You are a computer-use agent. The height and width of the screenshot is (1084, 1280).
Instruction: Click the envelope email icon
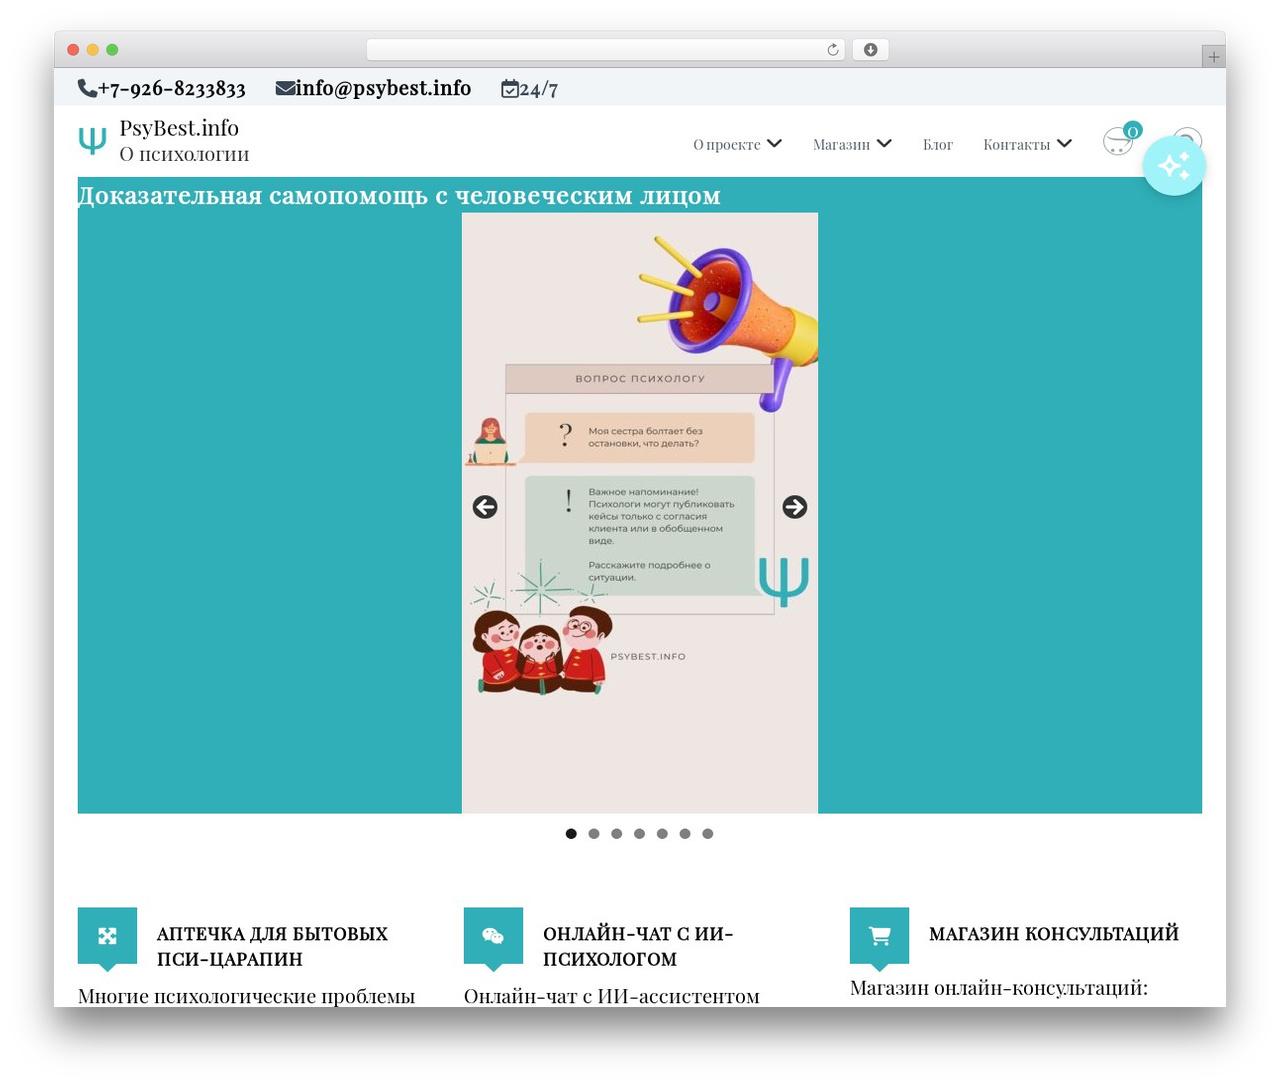click(285, 89)
